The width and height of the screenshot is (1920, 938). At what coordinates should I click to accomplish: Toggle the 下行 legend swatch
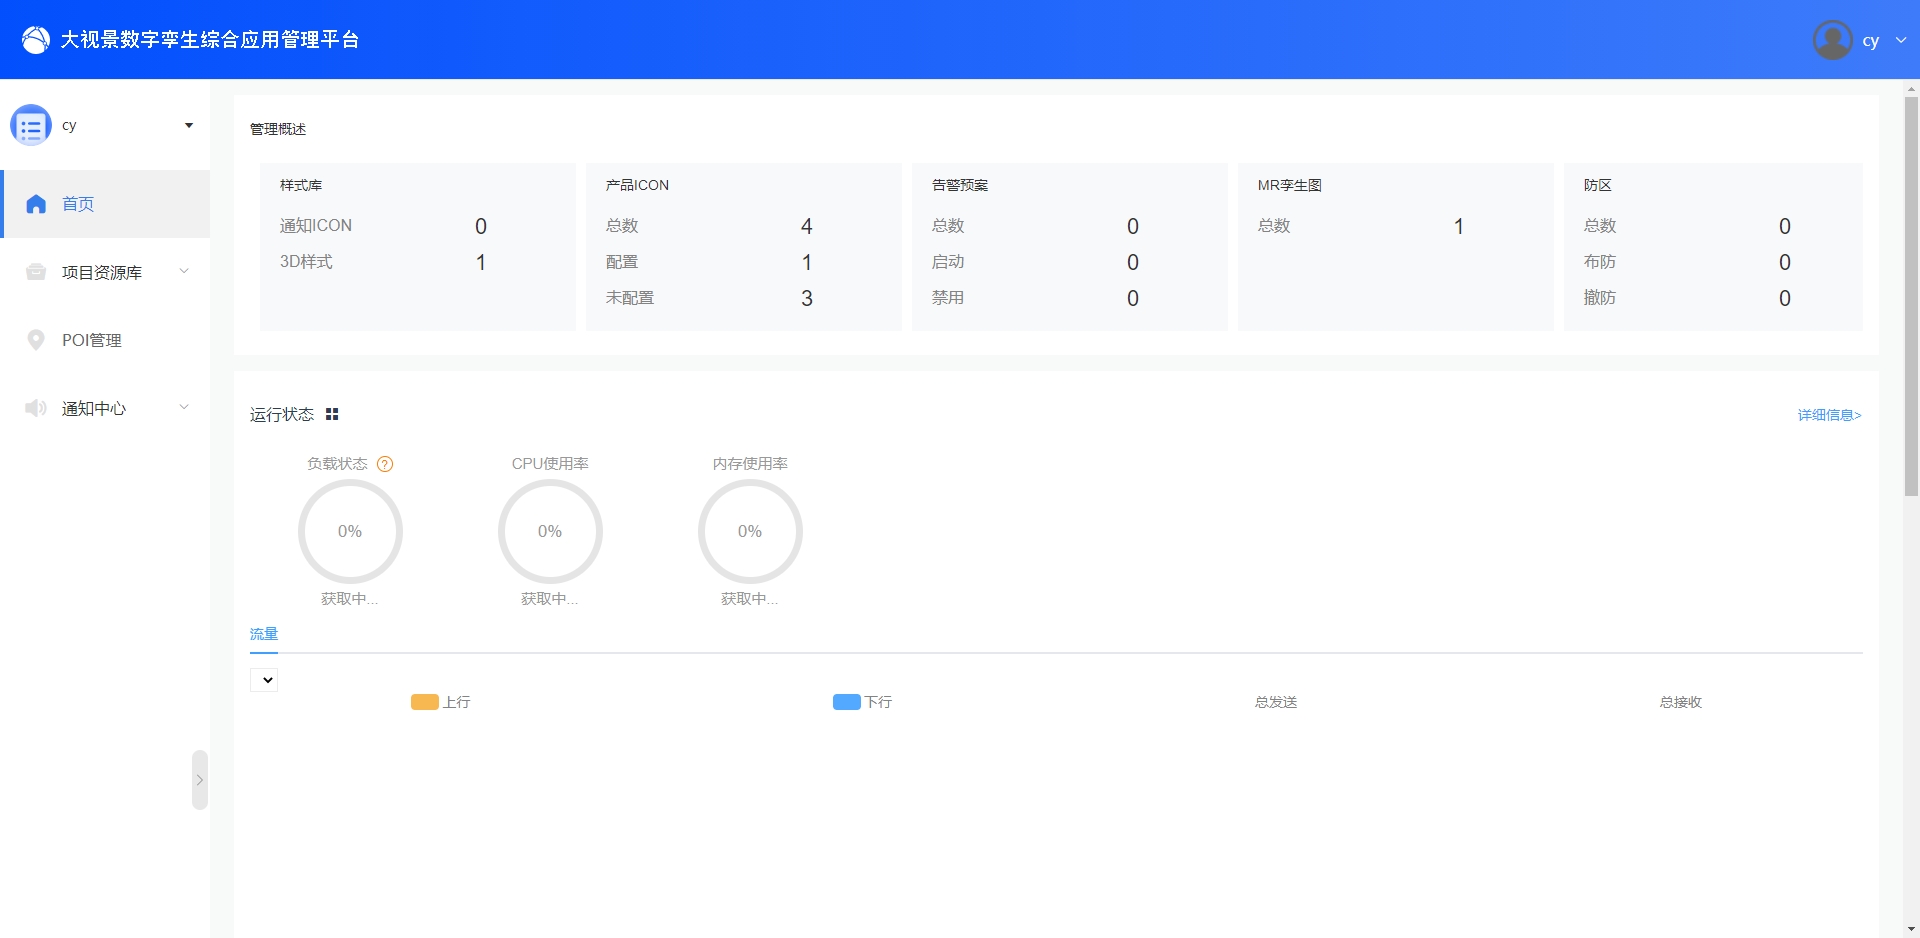[847, 702]
